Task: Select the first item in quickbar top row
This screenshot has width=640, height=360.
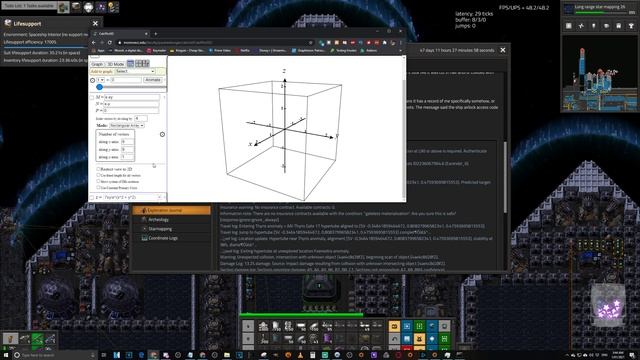Action: click(x=263, y=326)
